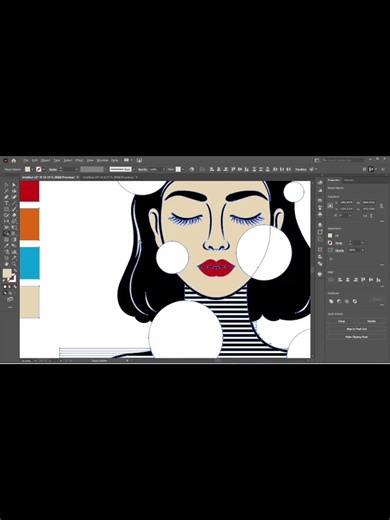The height and width of the screenshot is (520, 390).
Task: Click the Recolor button in Quick Actions
Action: 371,321
